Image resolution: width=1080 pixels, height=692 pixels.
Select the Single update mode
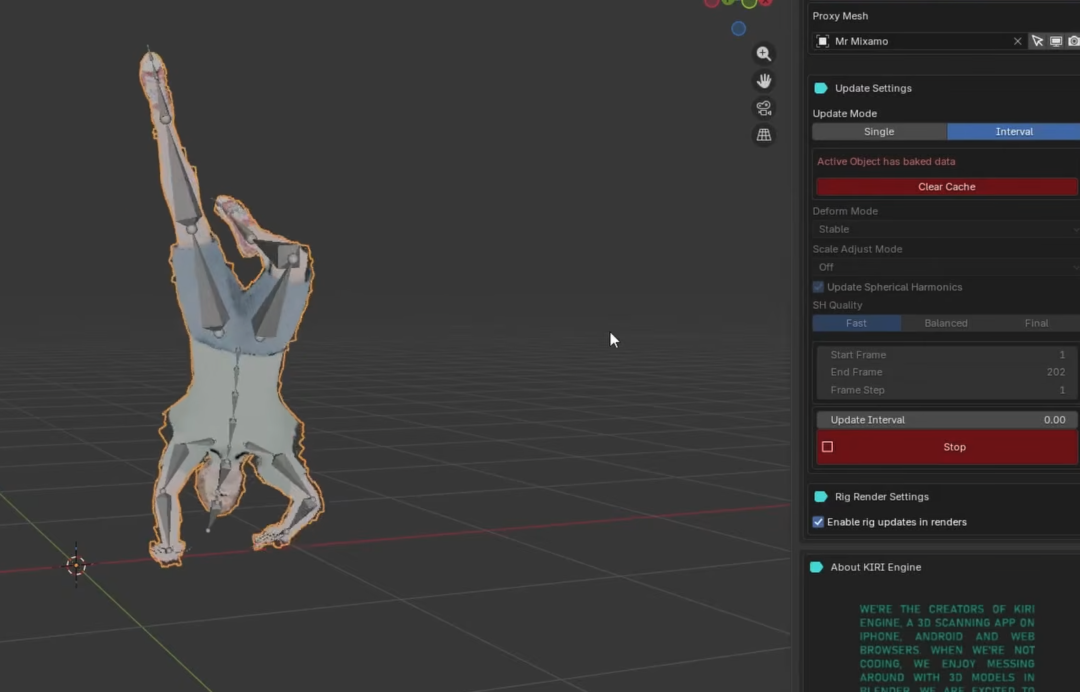click(879, 132)
